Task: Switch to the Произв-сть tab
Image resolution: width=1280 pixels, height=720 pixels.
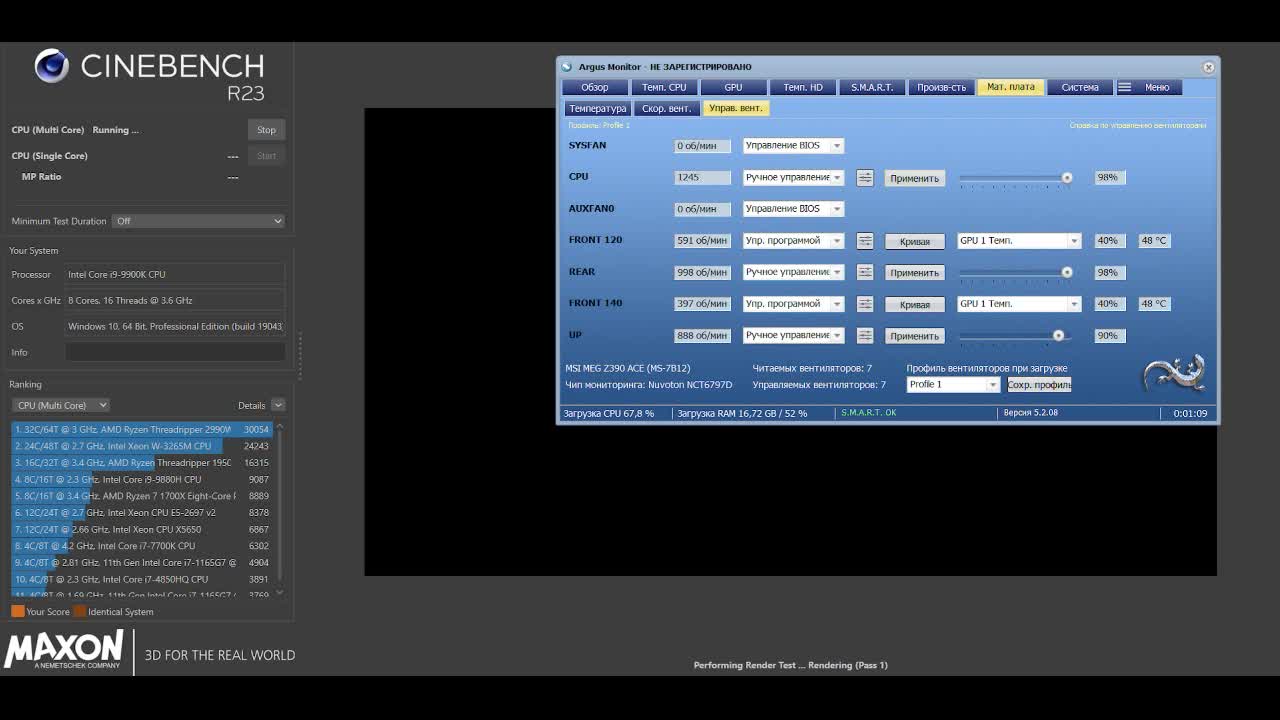Action: (x=942, y=87)
